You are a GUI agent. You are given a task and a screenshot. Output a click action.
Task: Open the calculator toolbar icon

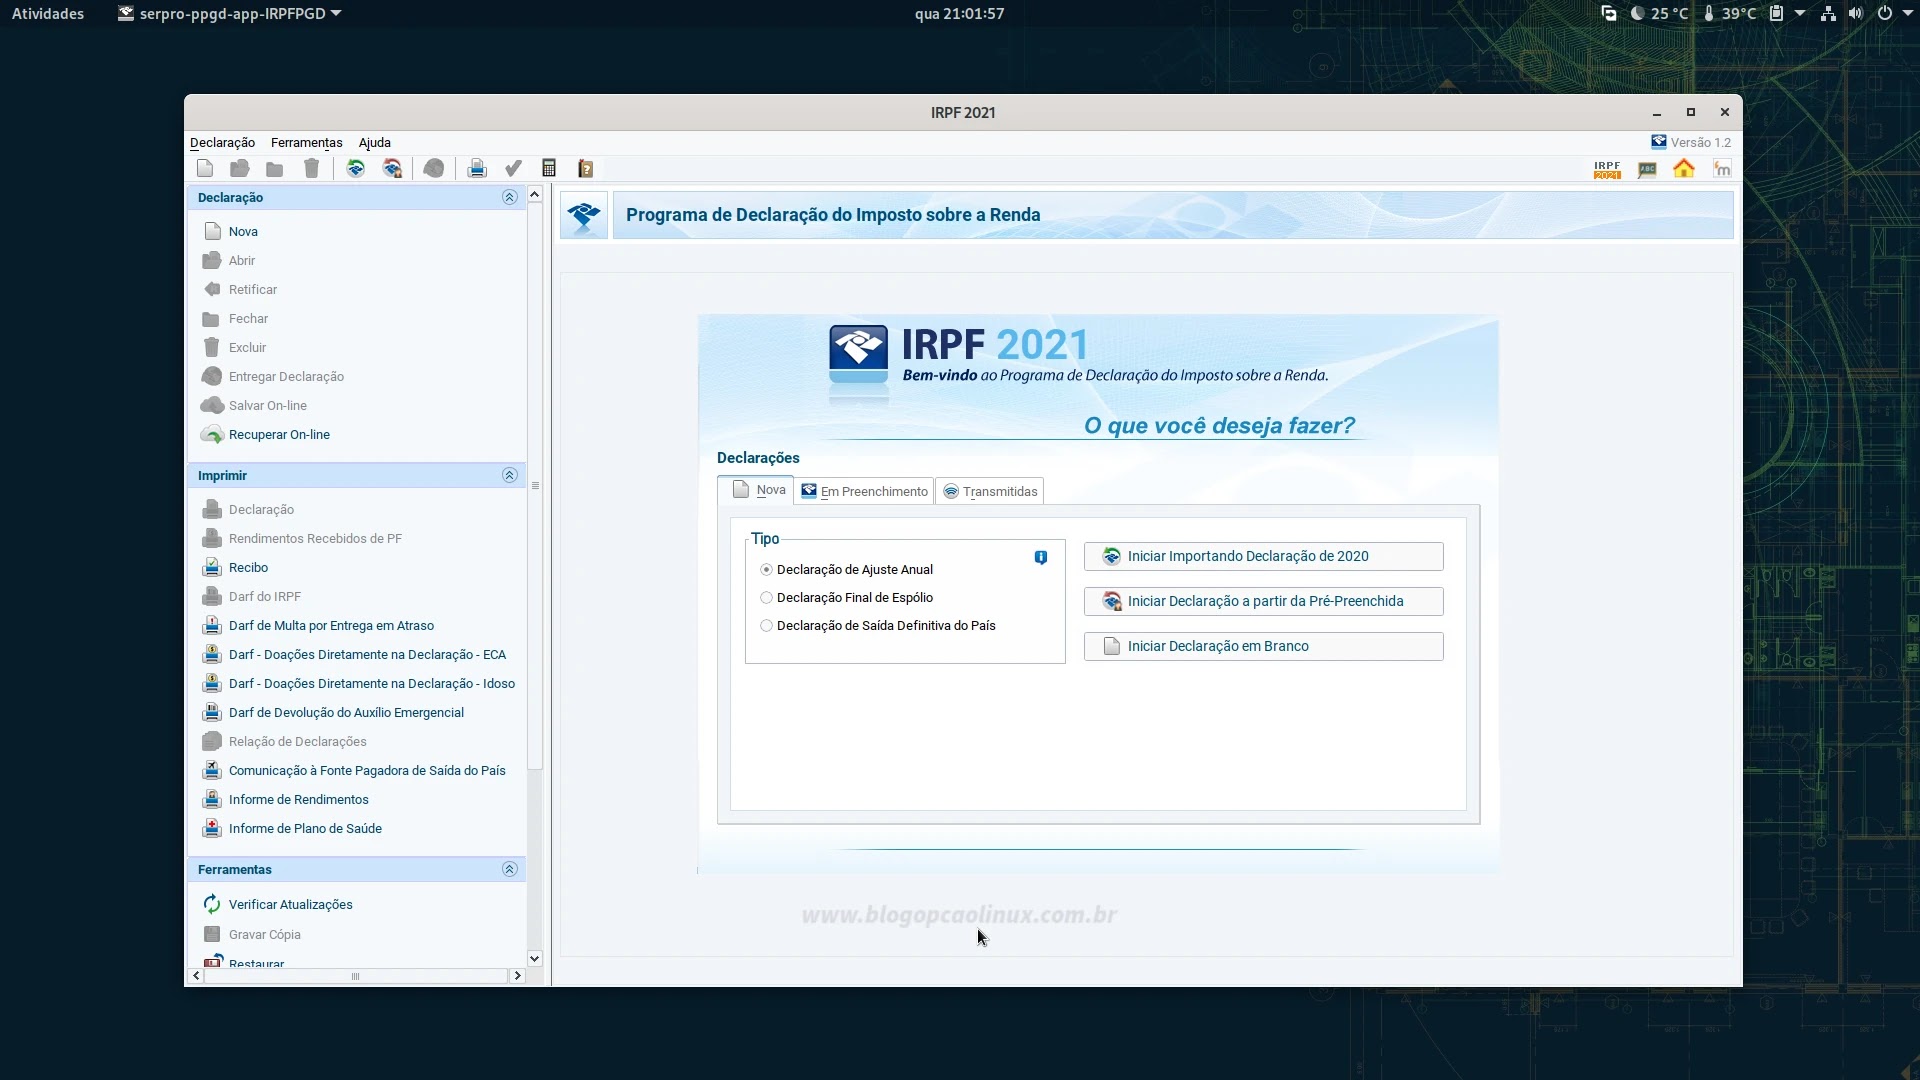point(549,168)
